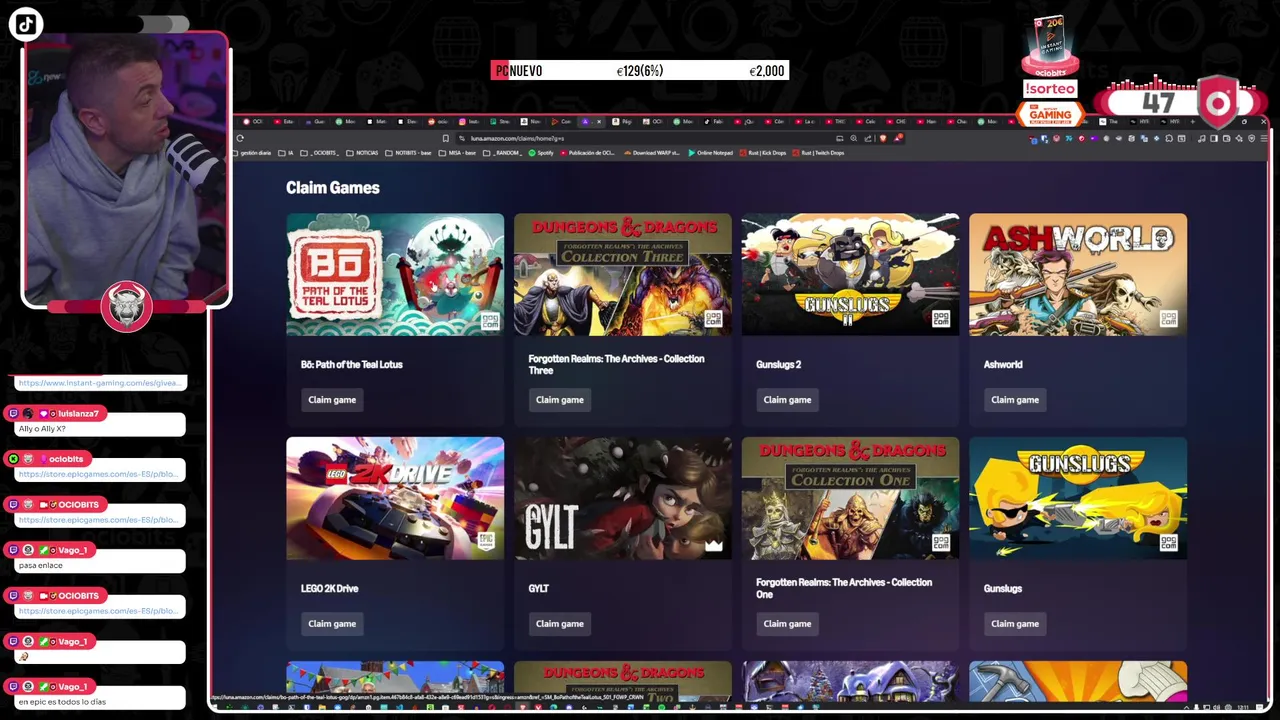The height and width of the screenshot is (720, 1280).
Task: Click the TikTok logo on stream overlay
Action: click(x=26, y=25)
